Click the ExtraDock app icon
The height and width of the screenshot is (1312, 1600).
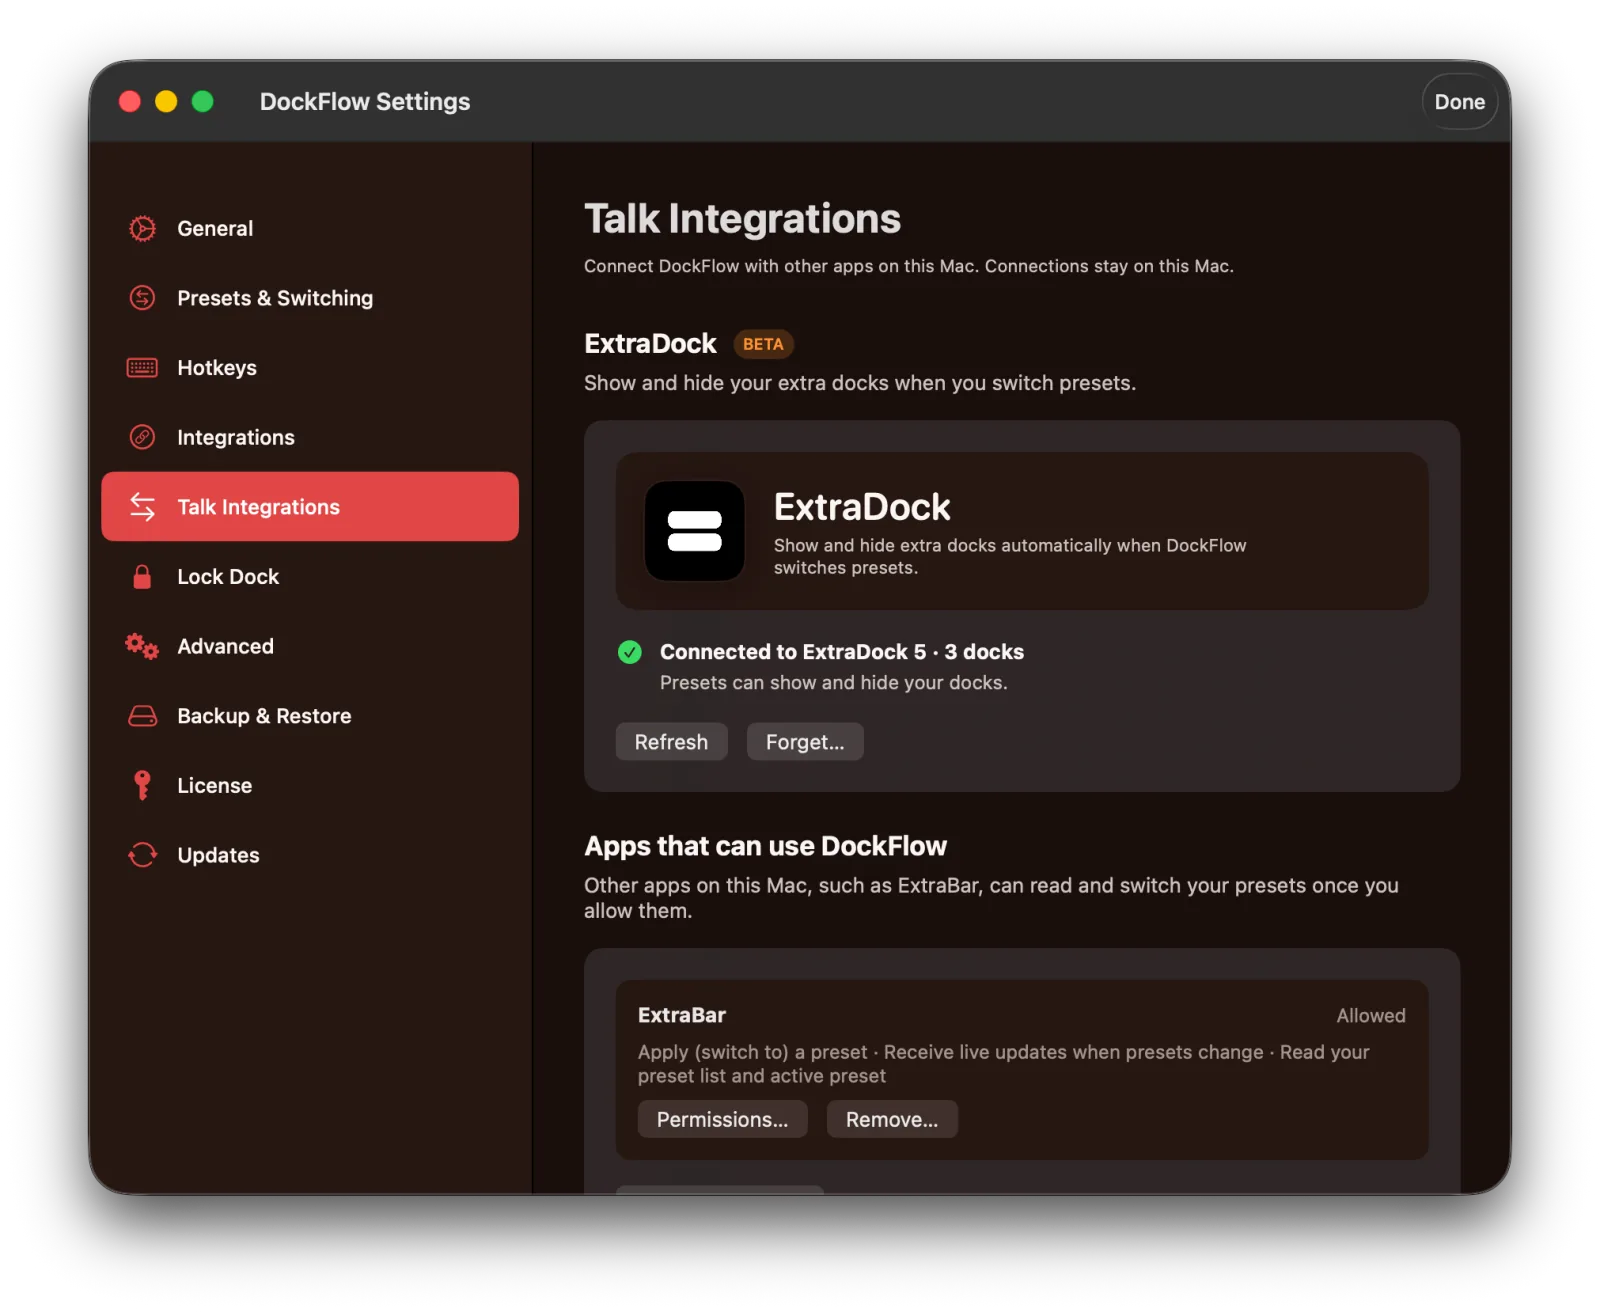[x=695, y=531]
